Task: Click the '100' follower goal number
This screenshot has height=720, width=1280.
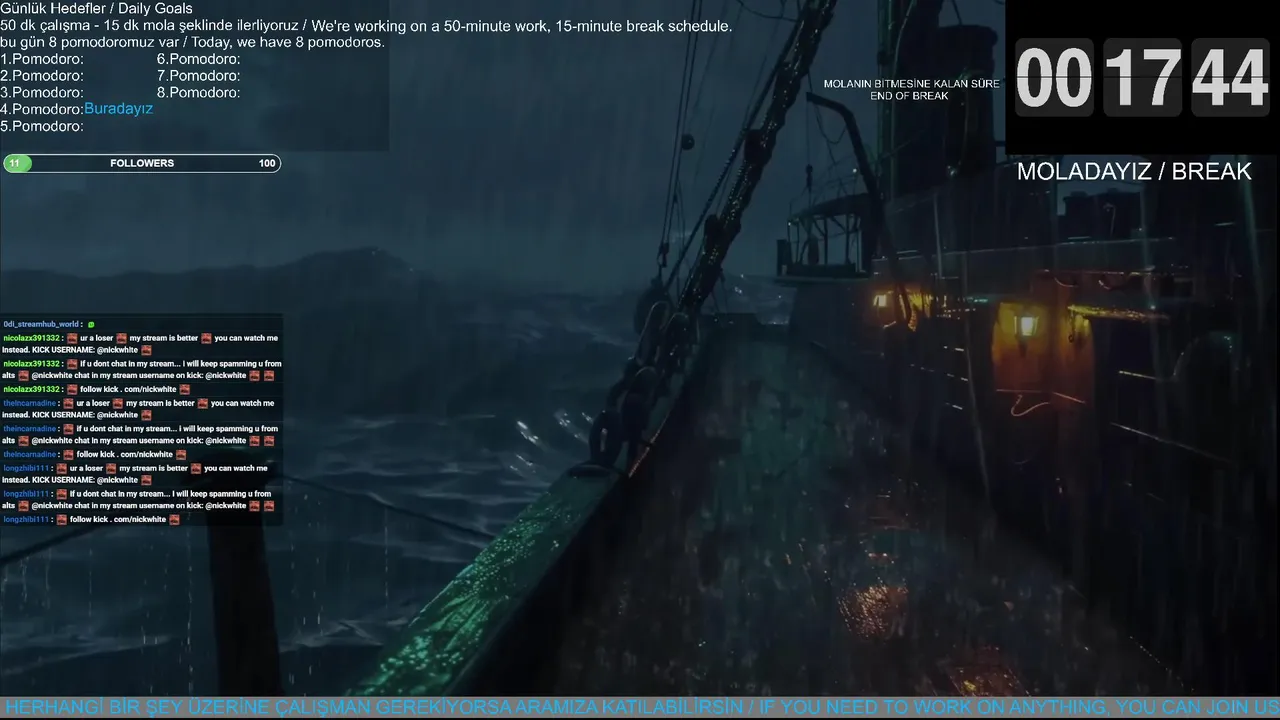Action: pos(267,163)
